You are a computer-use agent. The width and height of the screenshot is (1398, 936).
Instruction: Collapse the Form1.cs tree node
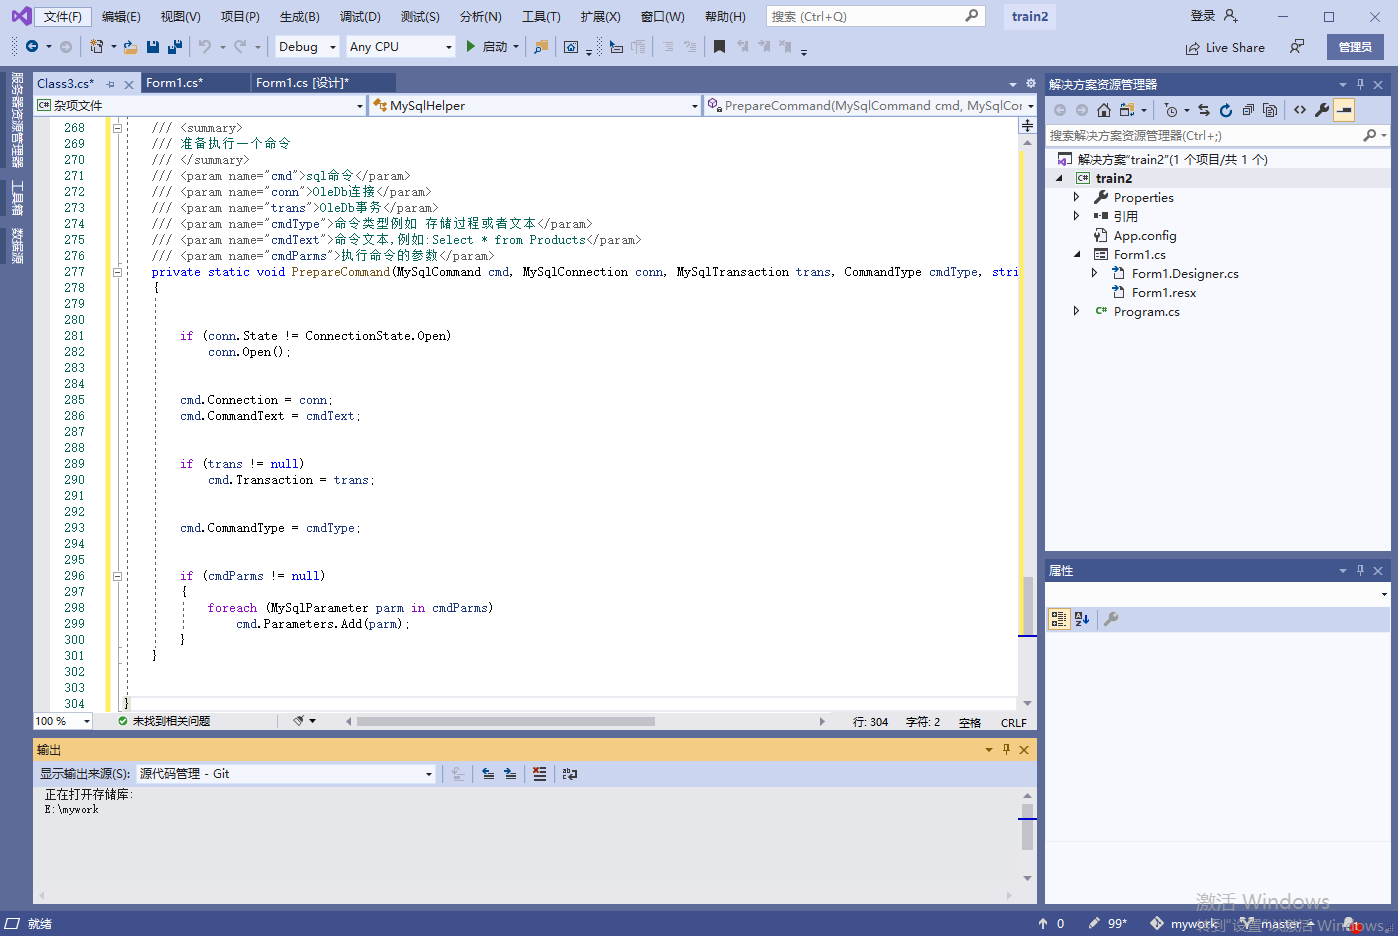click(1077, 254)
